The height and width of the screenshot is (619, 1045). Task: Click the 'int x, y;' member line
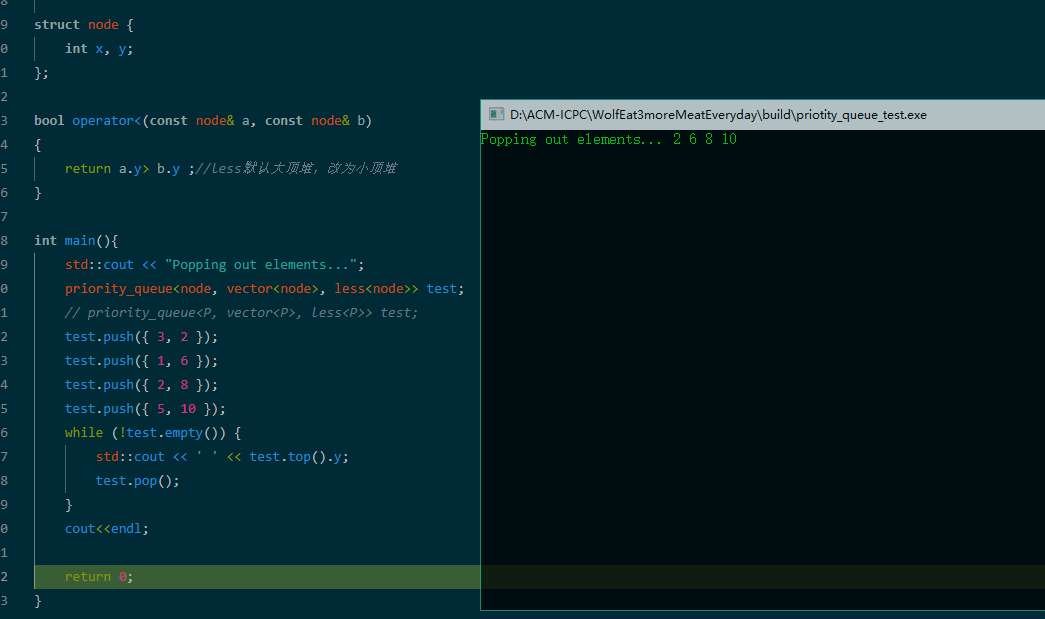99,49
